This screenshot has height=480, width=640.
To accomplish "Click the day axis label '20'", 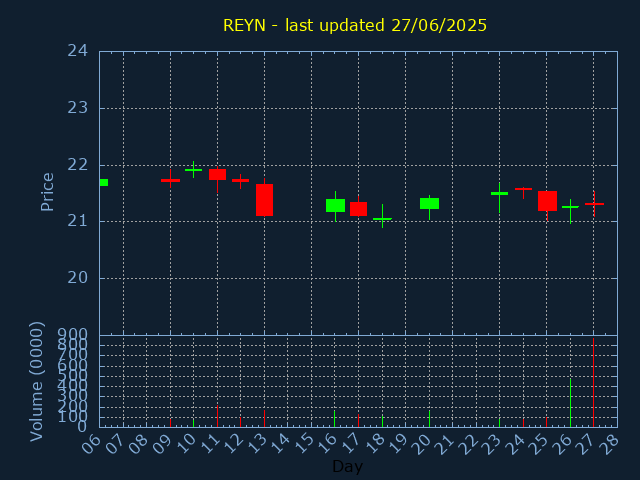I will (423, 444).
